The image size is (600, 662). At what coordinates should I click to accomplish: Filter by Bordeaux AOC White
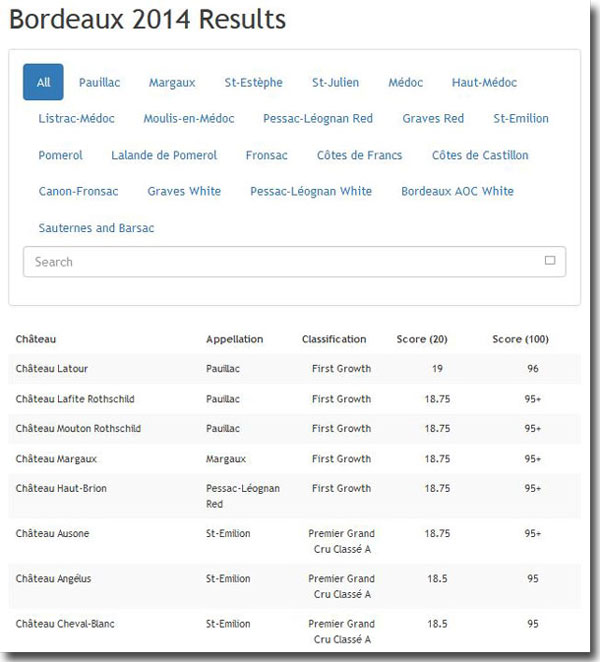457,191
